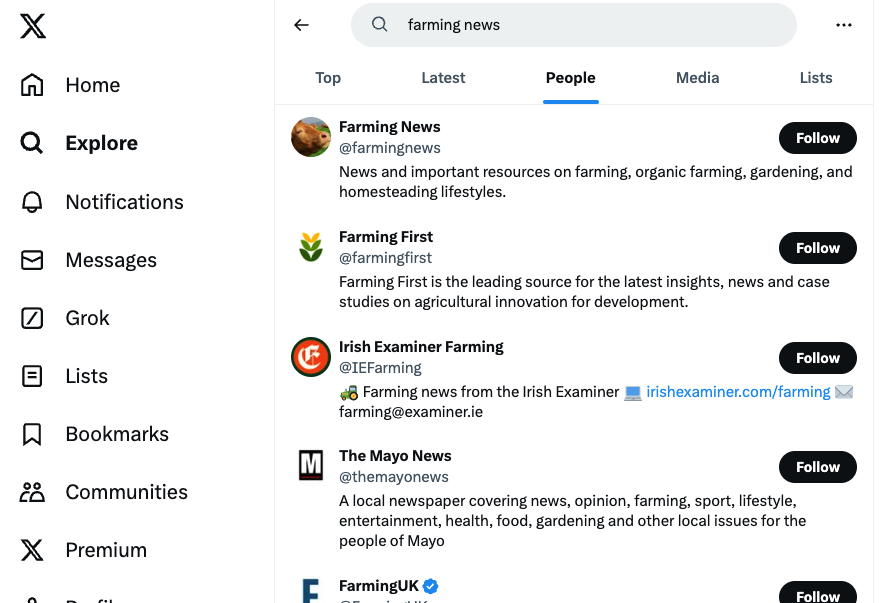Screen dimensions: 887x603
Task: Click the back arrow beside search
Action: point(301,25)
